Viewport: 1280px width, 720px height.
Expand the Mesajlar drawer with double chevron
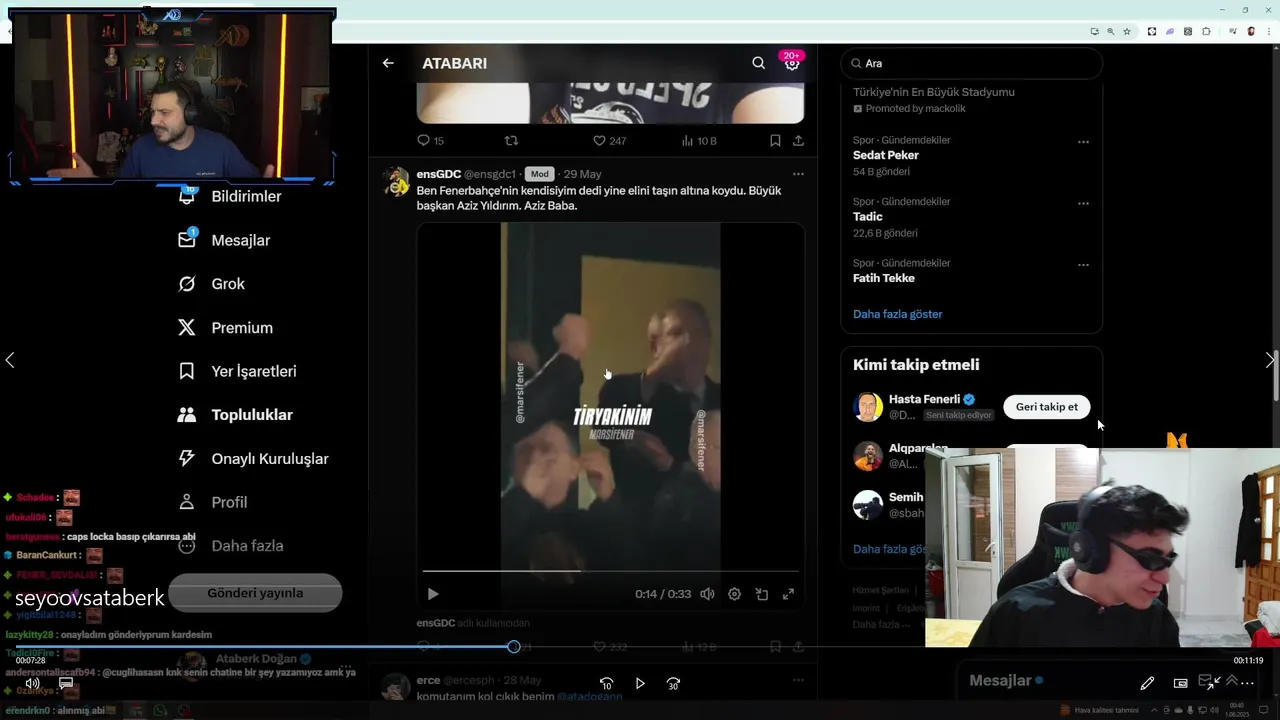coord(1232,680)
